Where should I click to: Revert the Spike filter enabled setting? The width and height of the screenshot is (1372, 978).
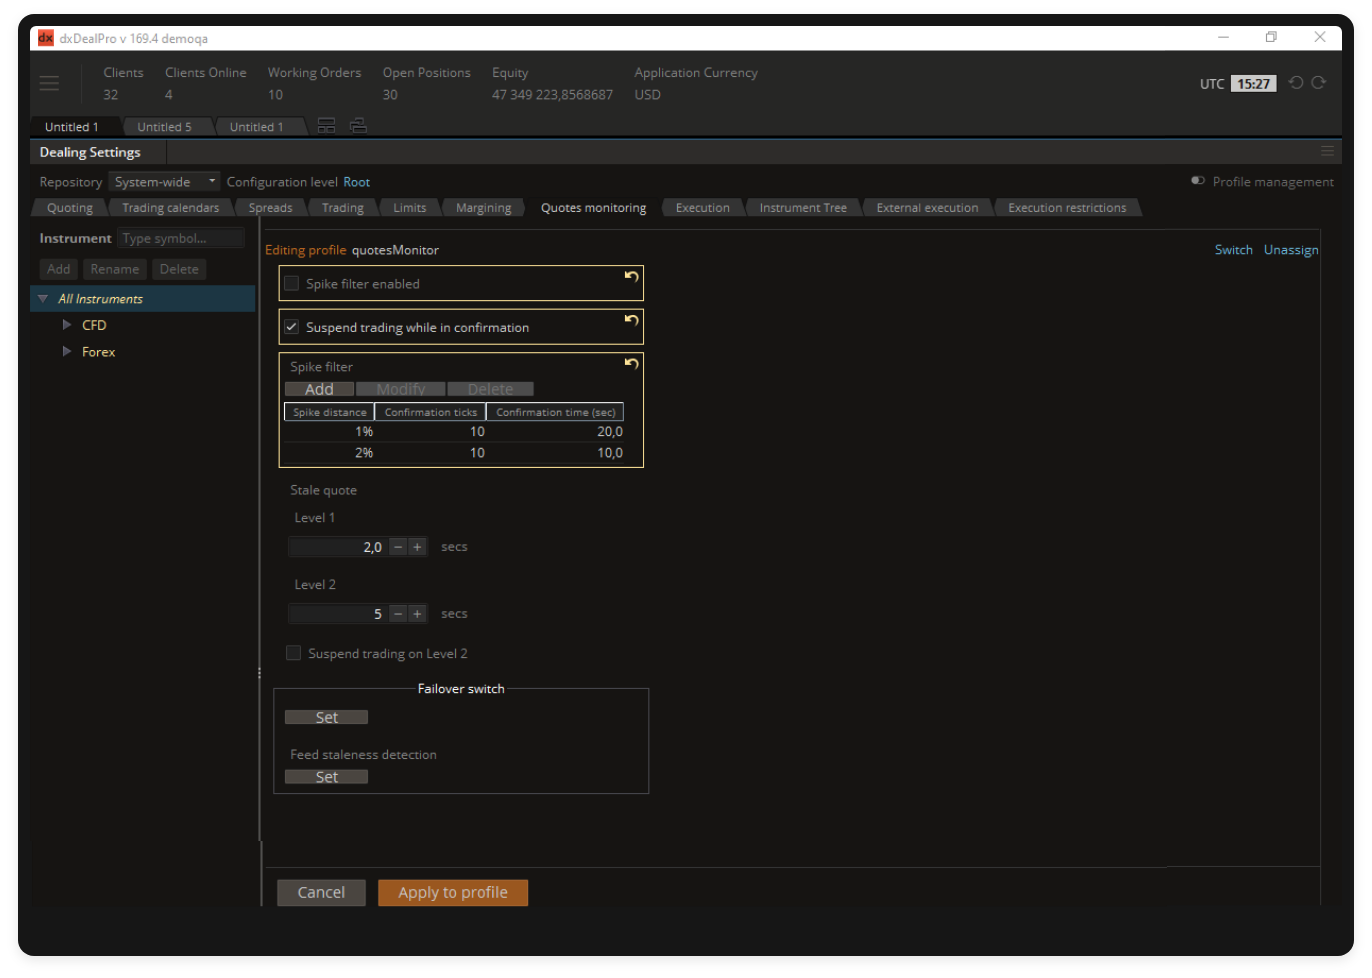[x=631, y=277]
